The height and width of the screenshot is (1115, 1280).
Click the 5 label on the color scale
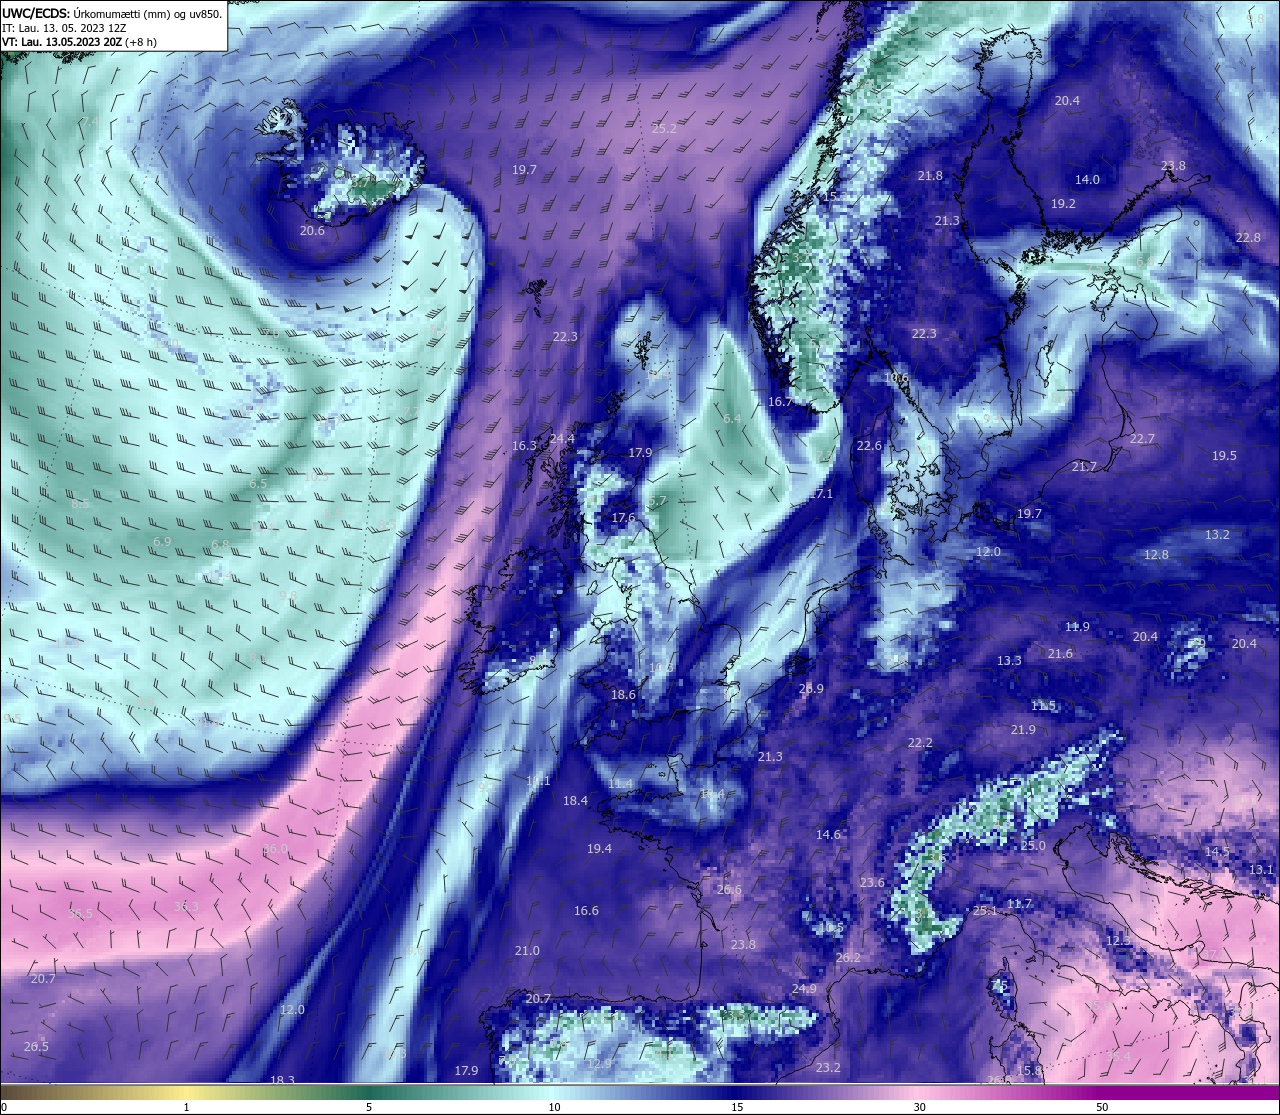pos(369,1107)
